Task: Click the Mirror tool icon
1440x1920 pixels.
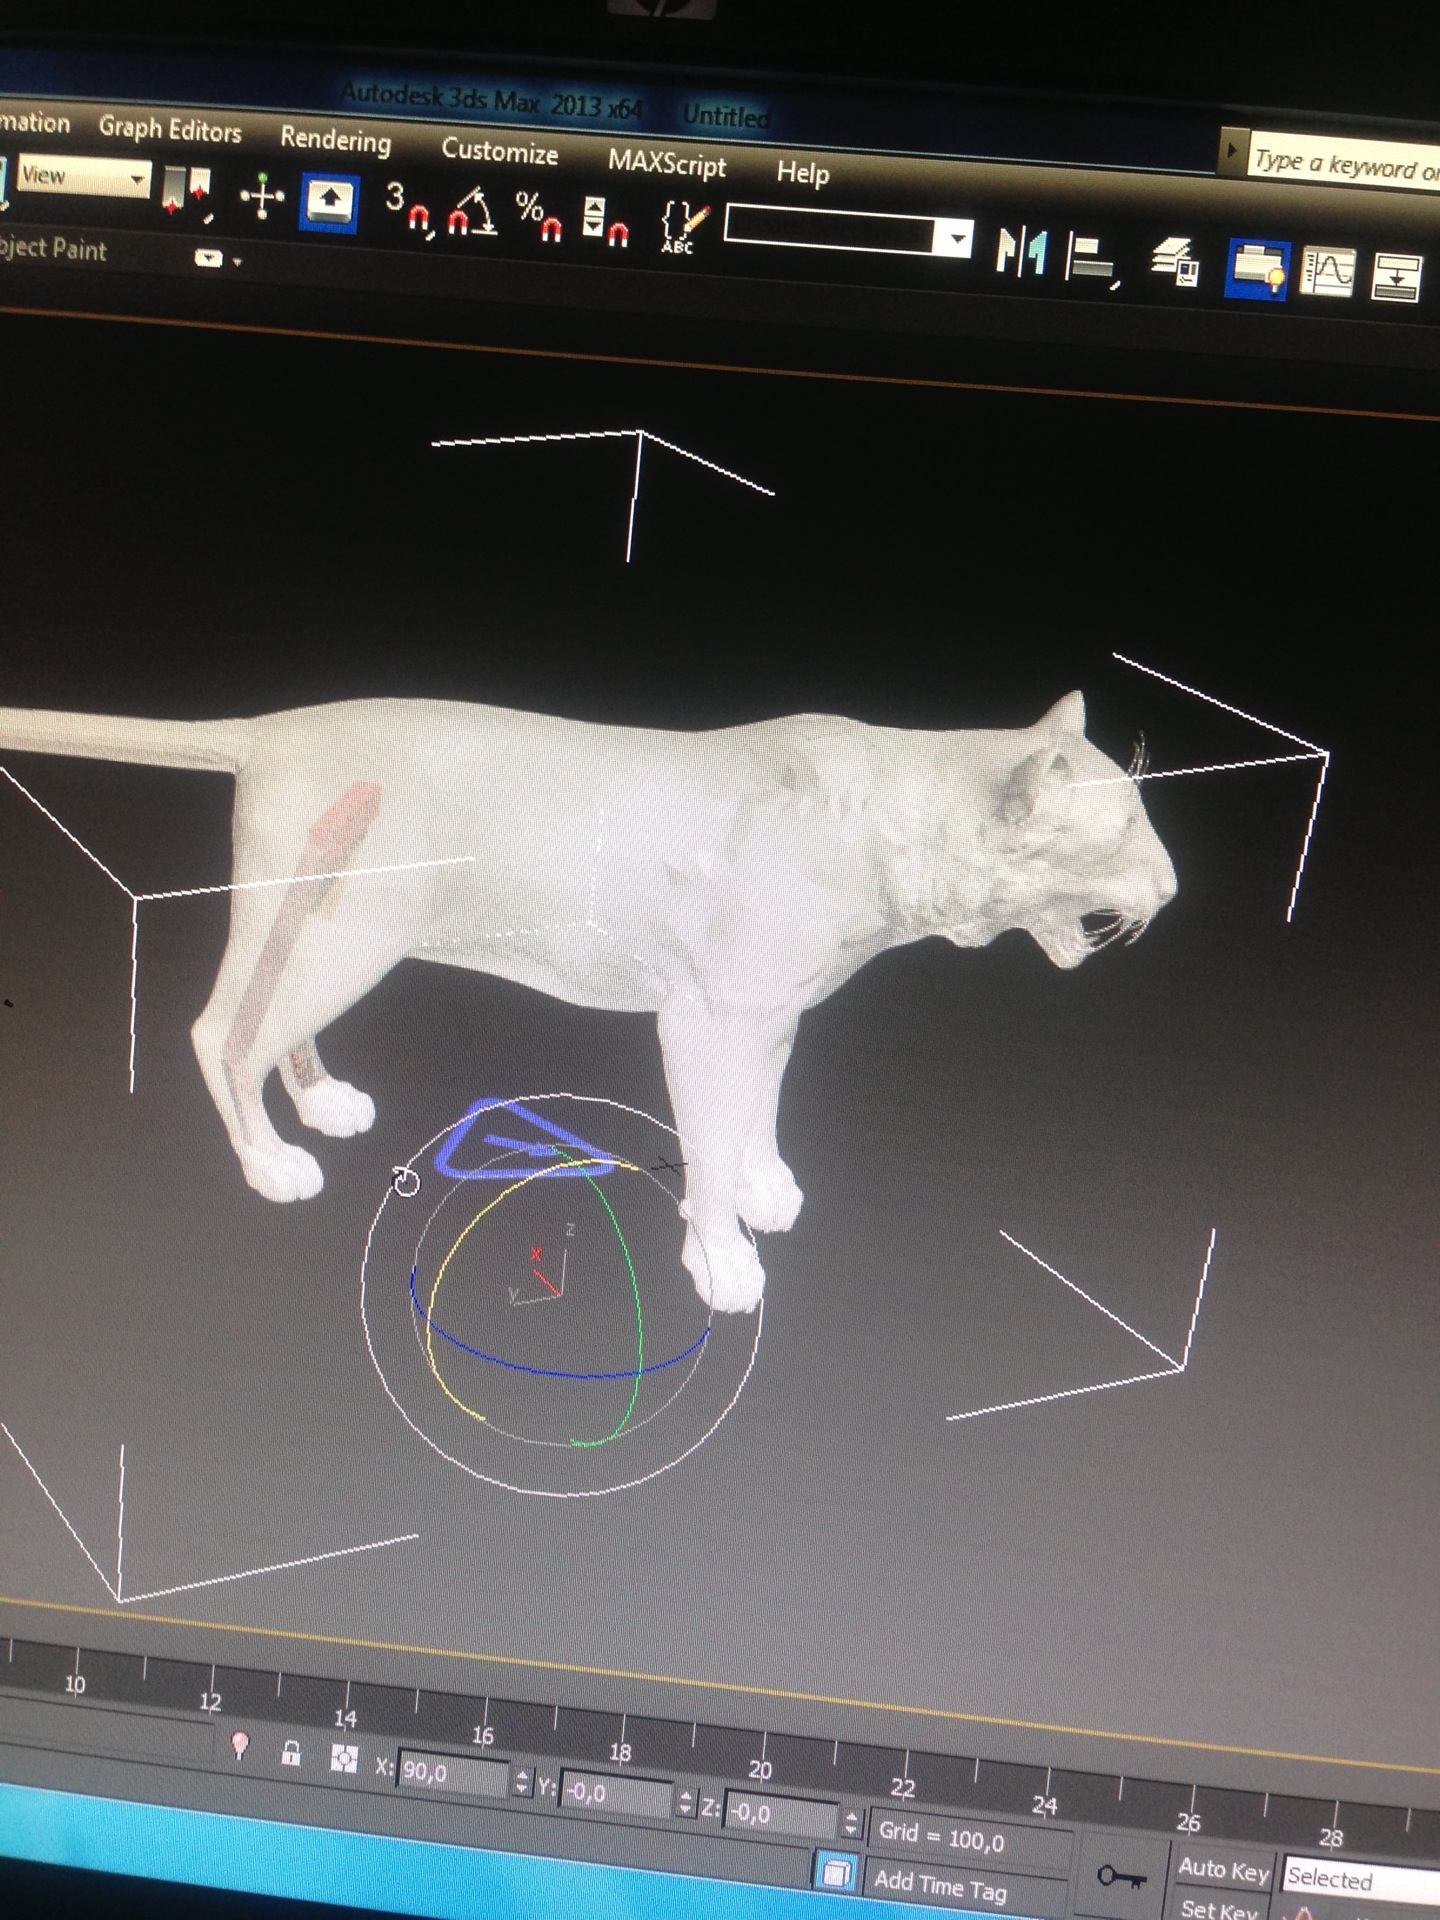Action: click(x=1020, y=250)
